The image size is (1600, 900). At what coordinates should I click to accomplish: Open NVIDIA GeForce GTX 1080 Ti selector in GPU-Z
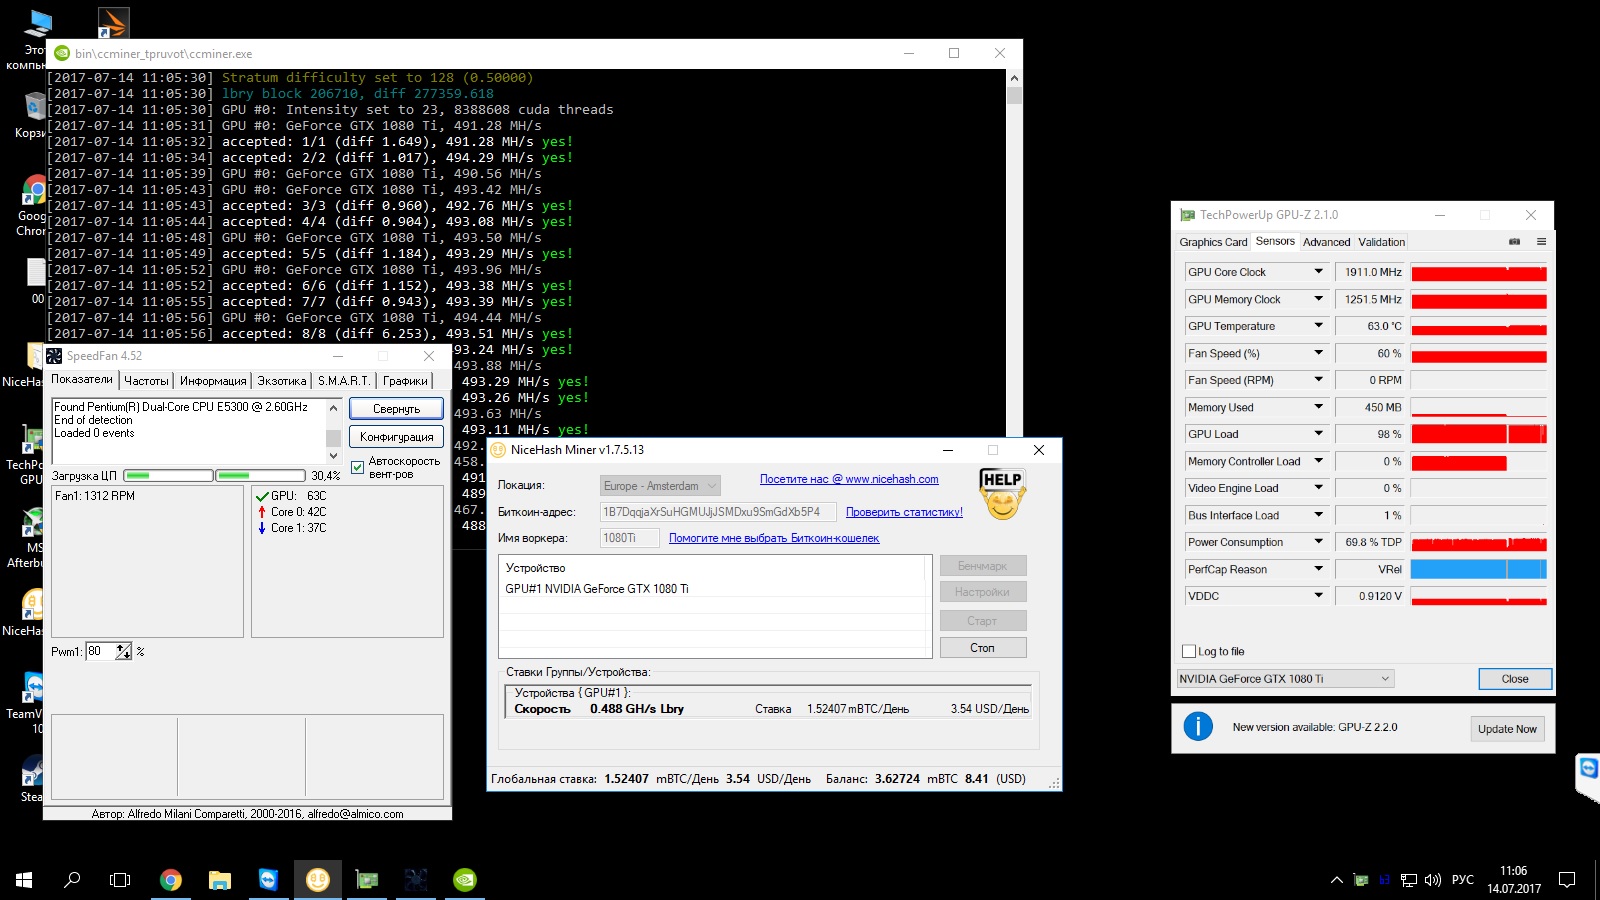click(1285, 679)
